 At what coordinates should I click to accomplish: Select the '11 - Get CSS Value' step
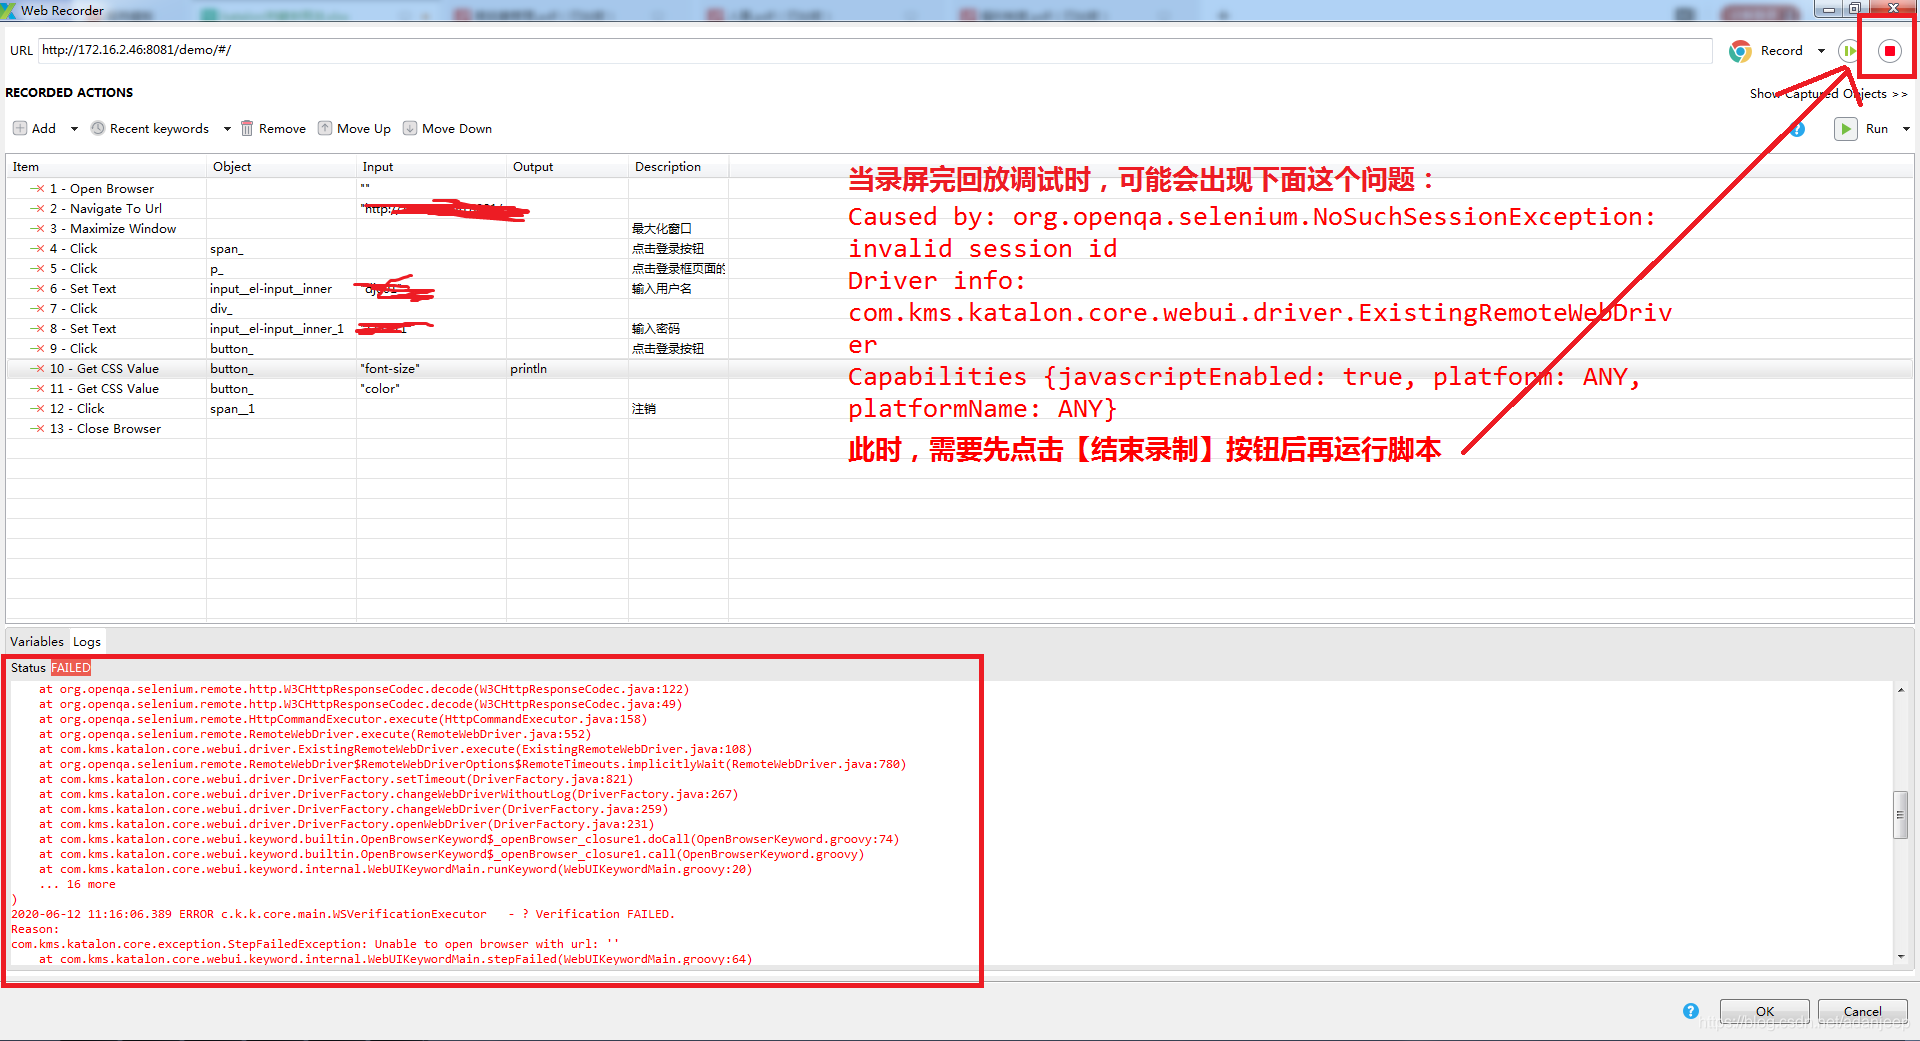104,389
